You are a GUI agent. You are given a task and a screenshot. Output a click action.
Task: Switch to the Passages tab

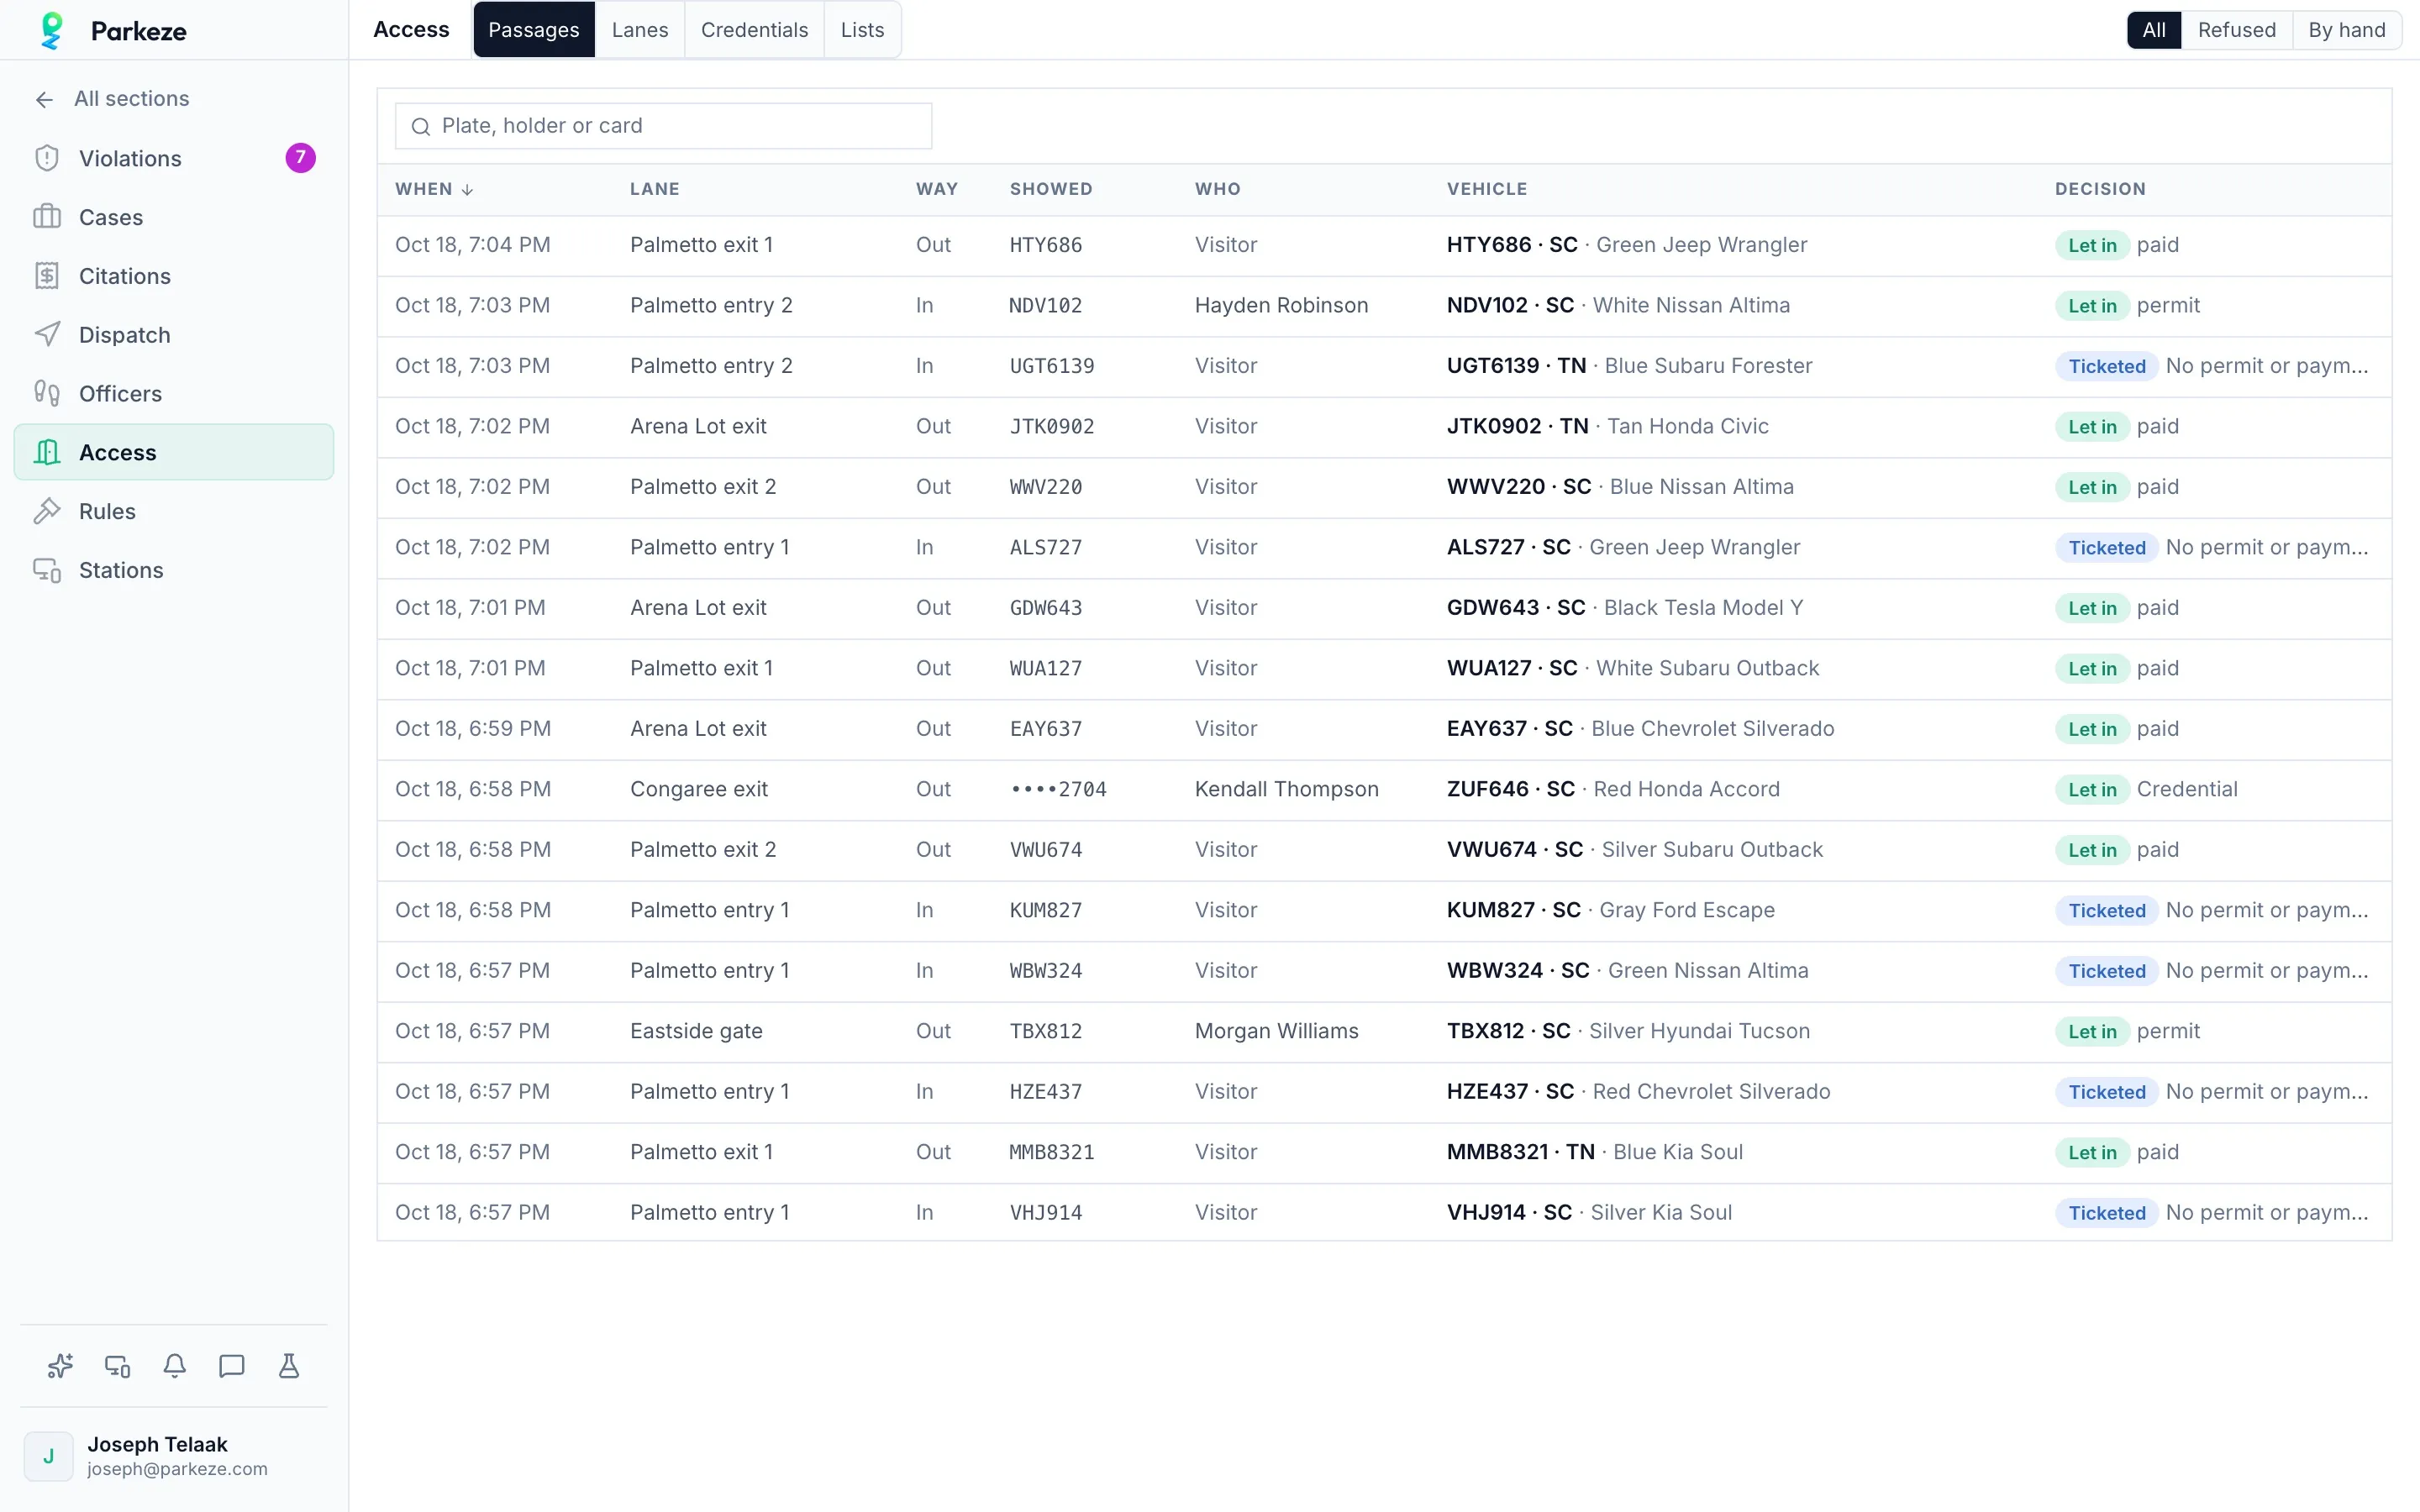534,30
